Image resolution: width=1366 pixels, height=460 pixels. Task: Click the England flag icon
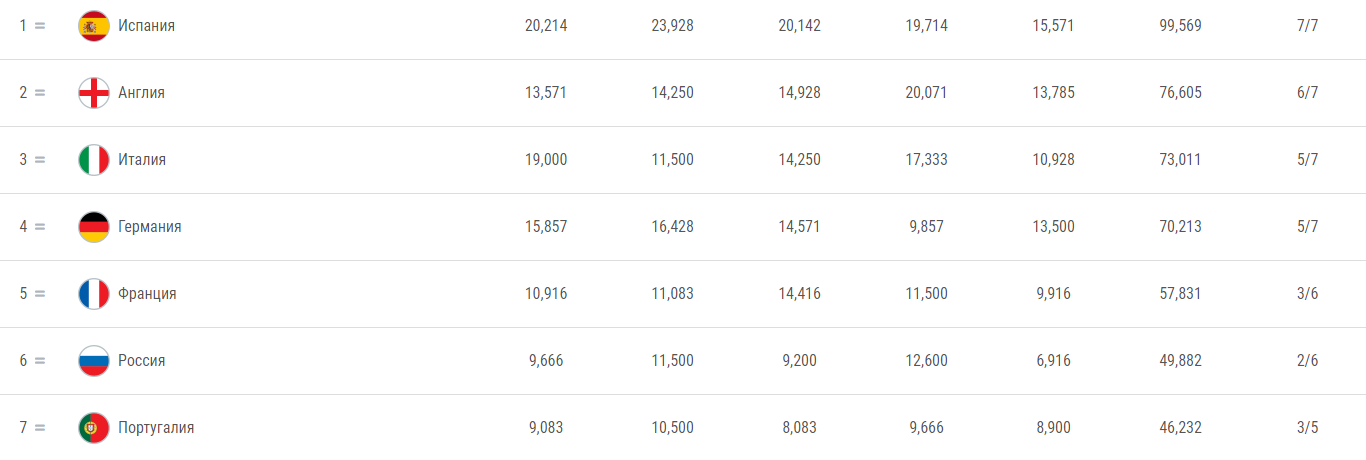(94, 93)
